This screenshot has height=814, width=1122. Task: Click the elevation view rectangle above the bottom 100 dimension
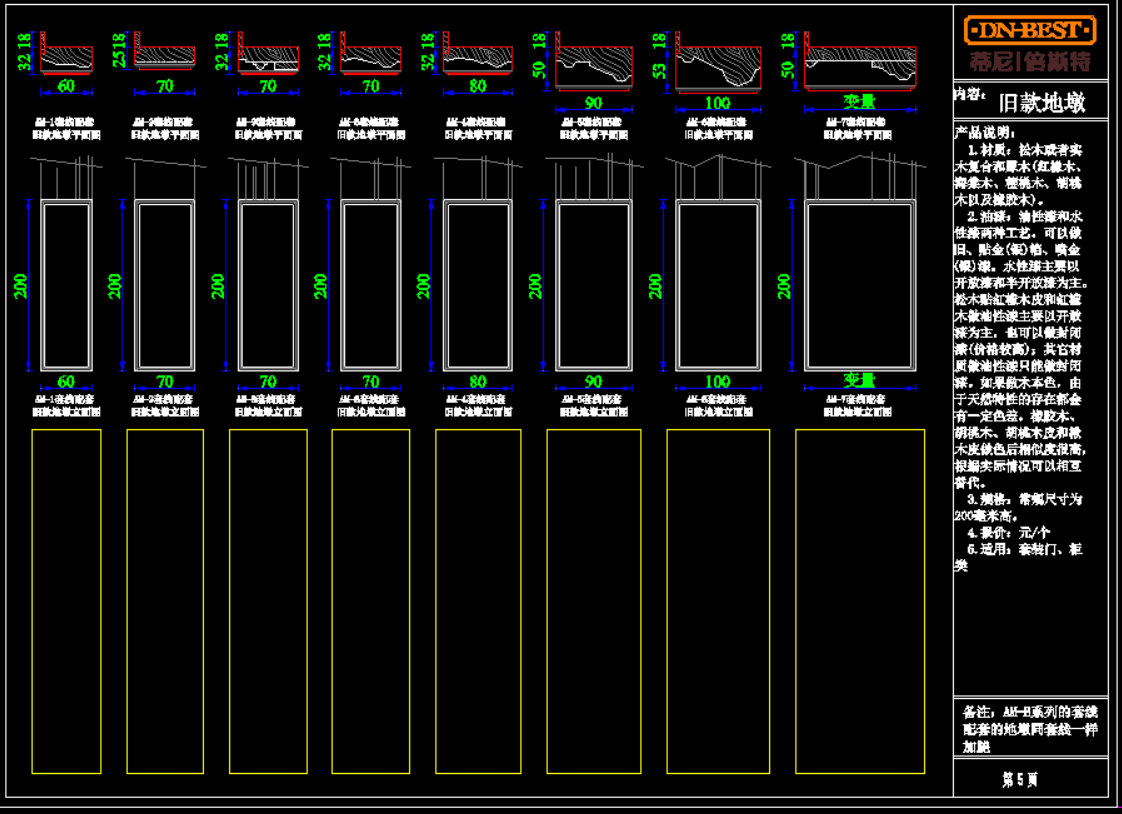point(717,285)
